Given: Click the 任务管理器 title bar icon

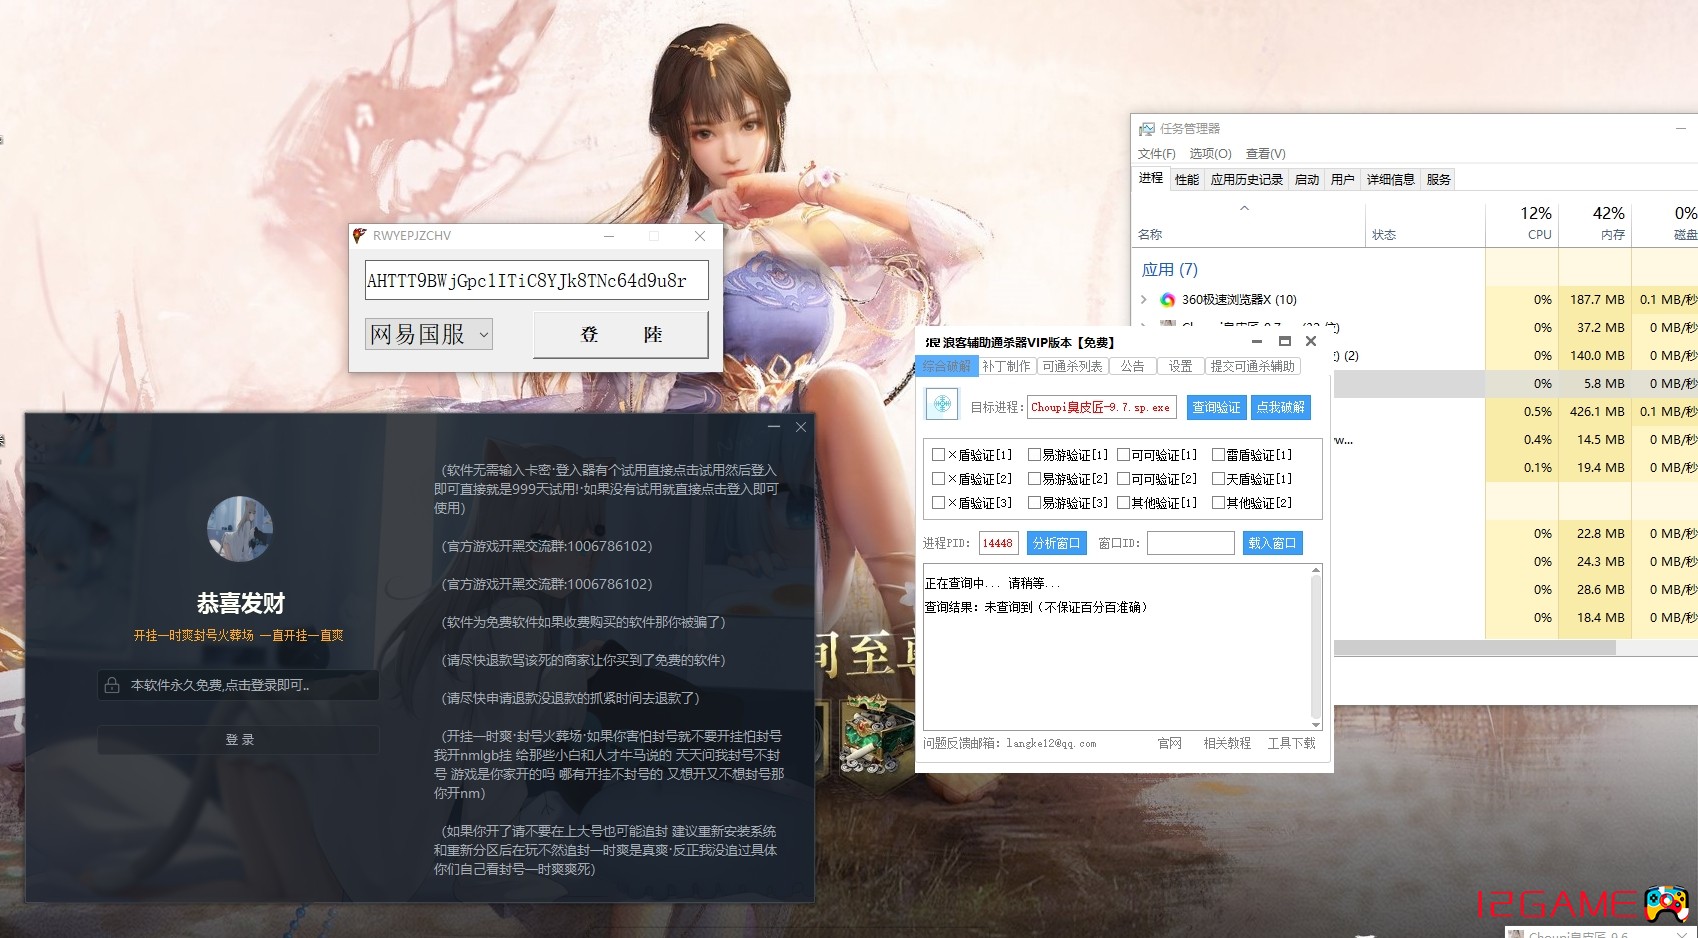Looking at the screenshot, I should click(1147, 129).
